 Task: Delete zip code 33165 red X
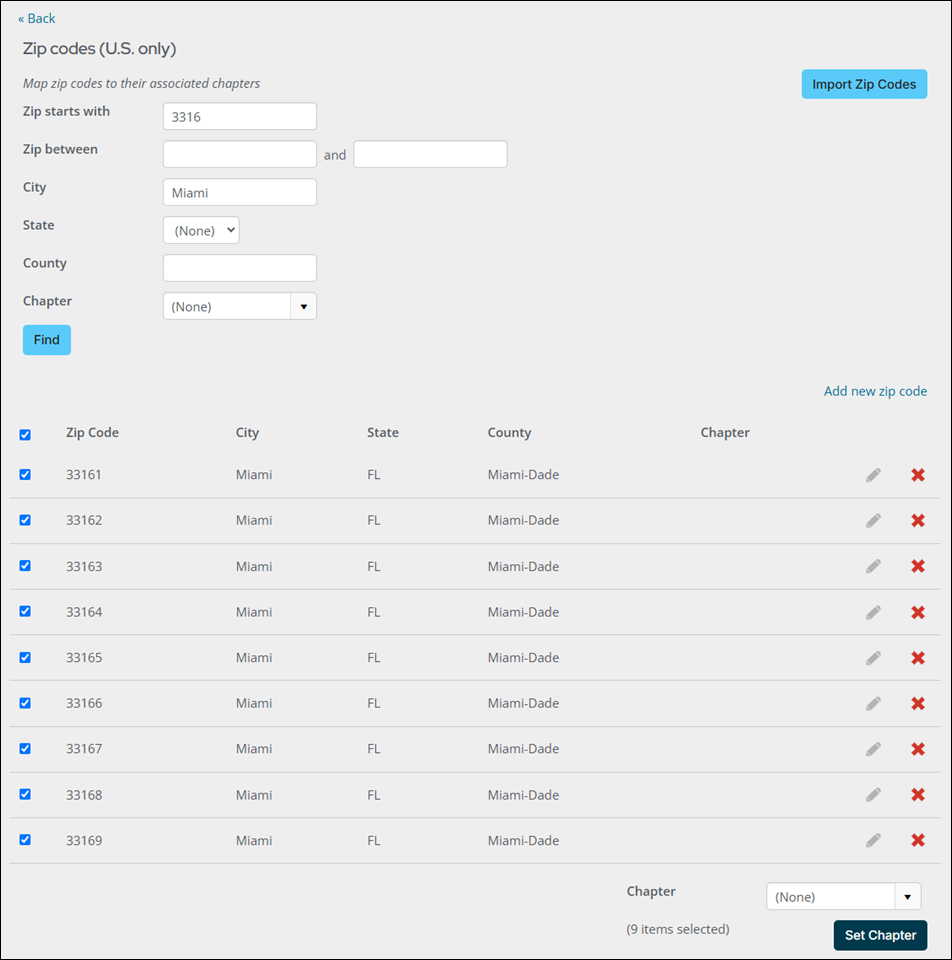918,658
